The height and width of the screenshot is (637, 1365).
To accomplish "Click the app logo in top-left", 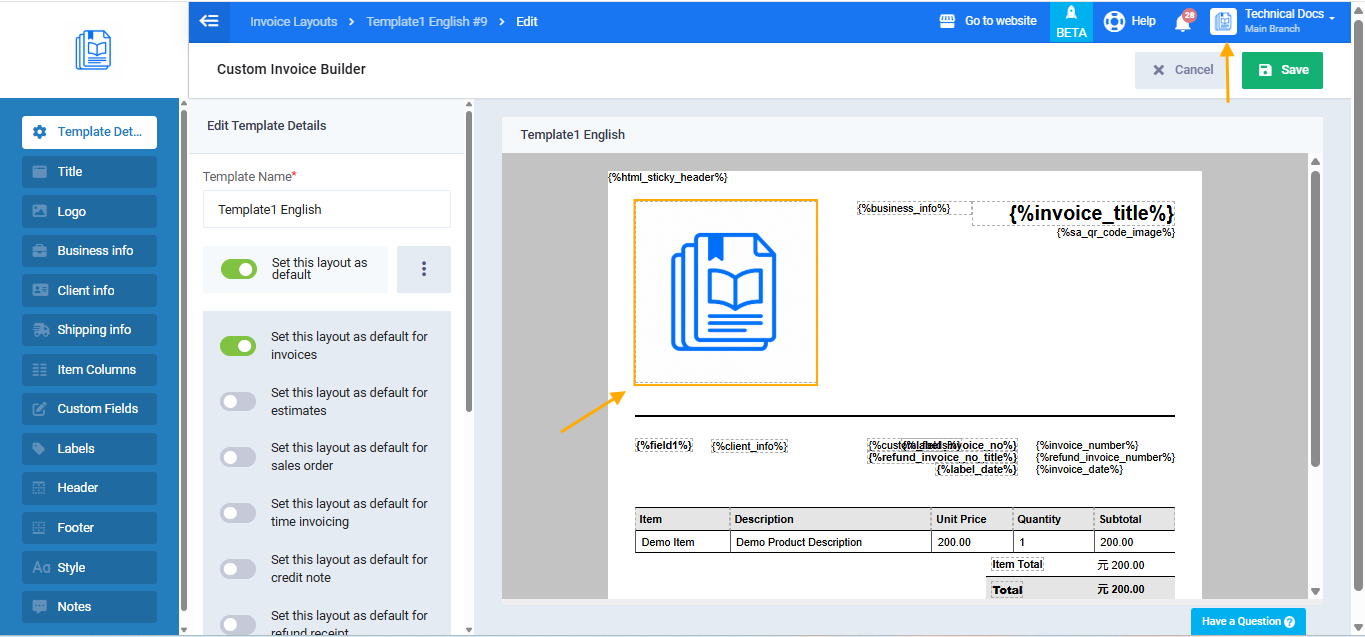I will coord(93,50).
